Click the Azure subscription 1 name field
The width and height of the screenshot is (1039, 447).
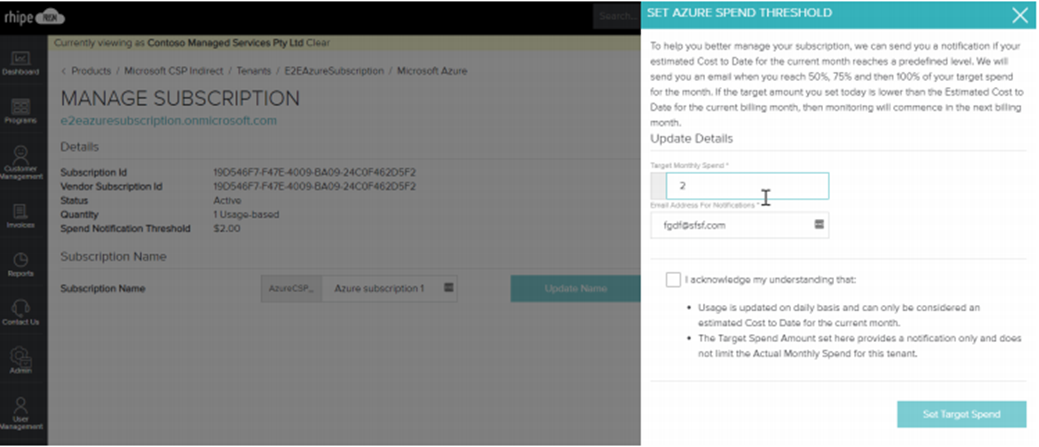click(390, 289)
